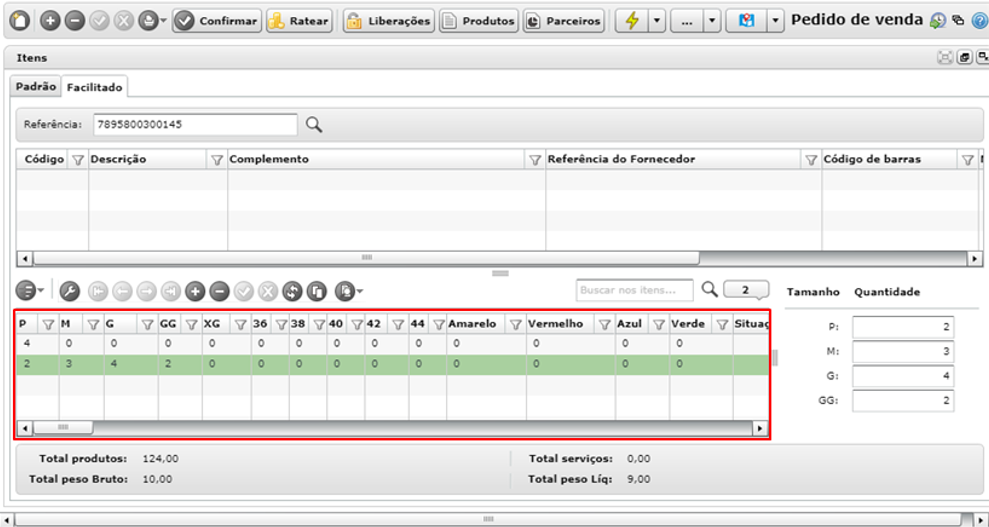Click the magnifier beside Buscar nos itens
This screenshot has height=527, width=989.
click(x=710, y=289)
